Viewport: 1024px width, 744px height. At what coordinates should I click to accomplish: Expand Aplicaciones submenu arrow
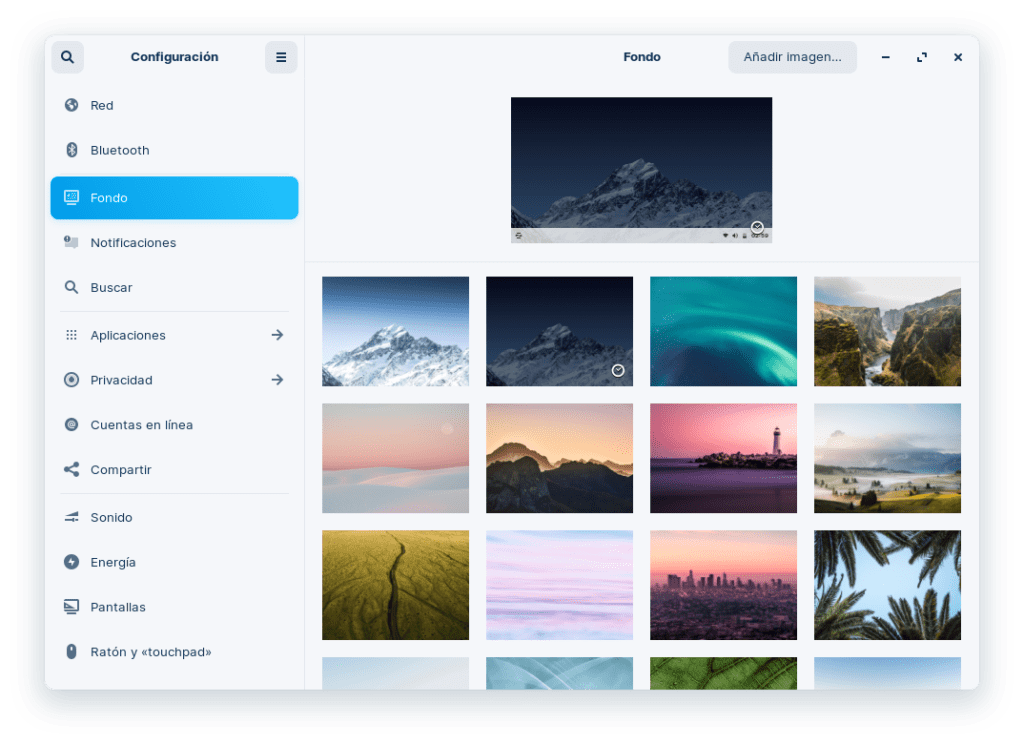coord(278,335)
